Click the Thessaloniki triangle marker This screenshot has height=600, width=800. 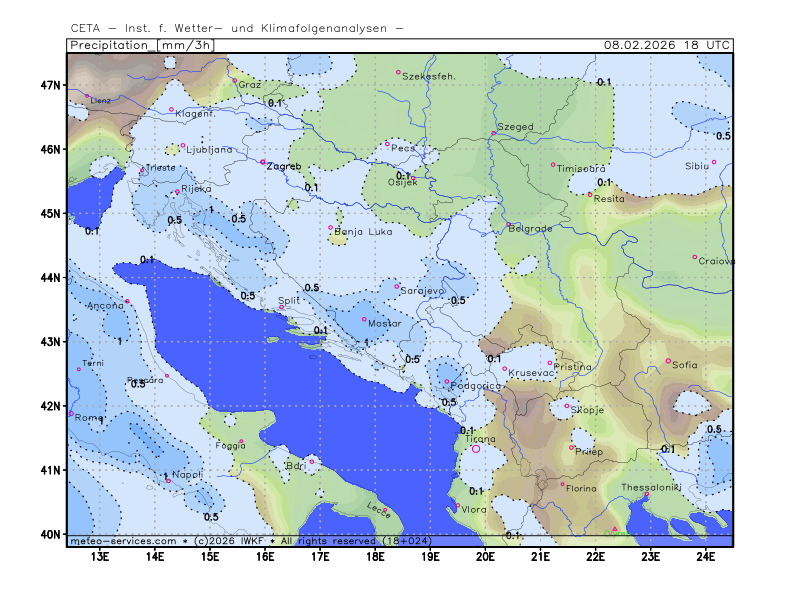coord(647,494)
